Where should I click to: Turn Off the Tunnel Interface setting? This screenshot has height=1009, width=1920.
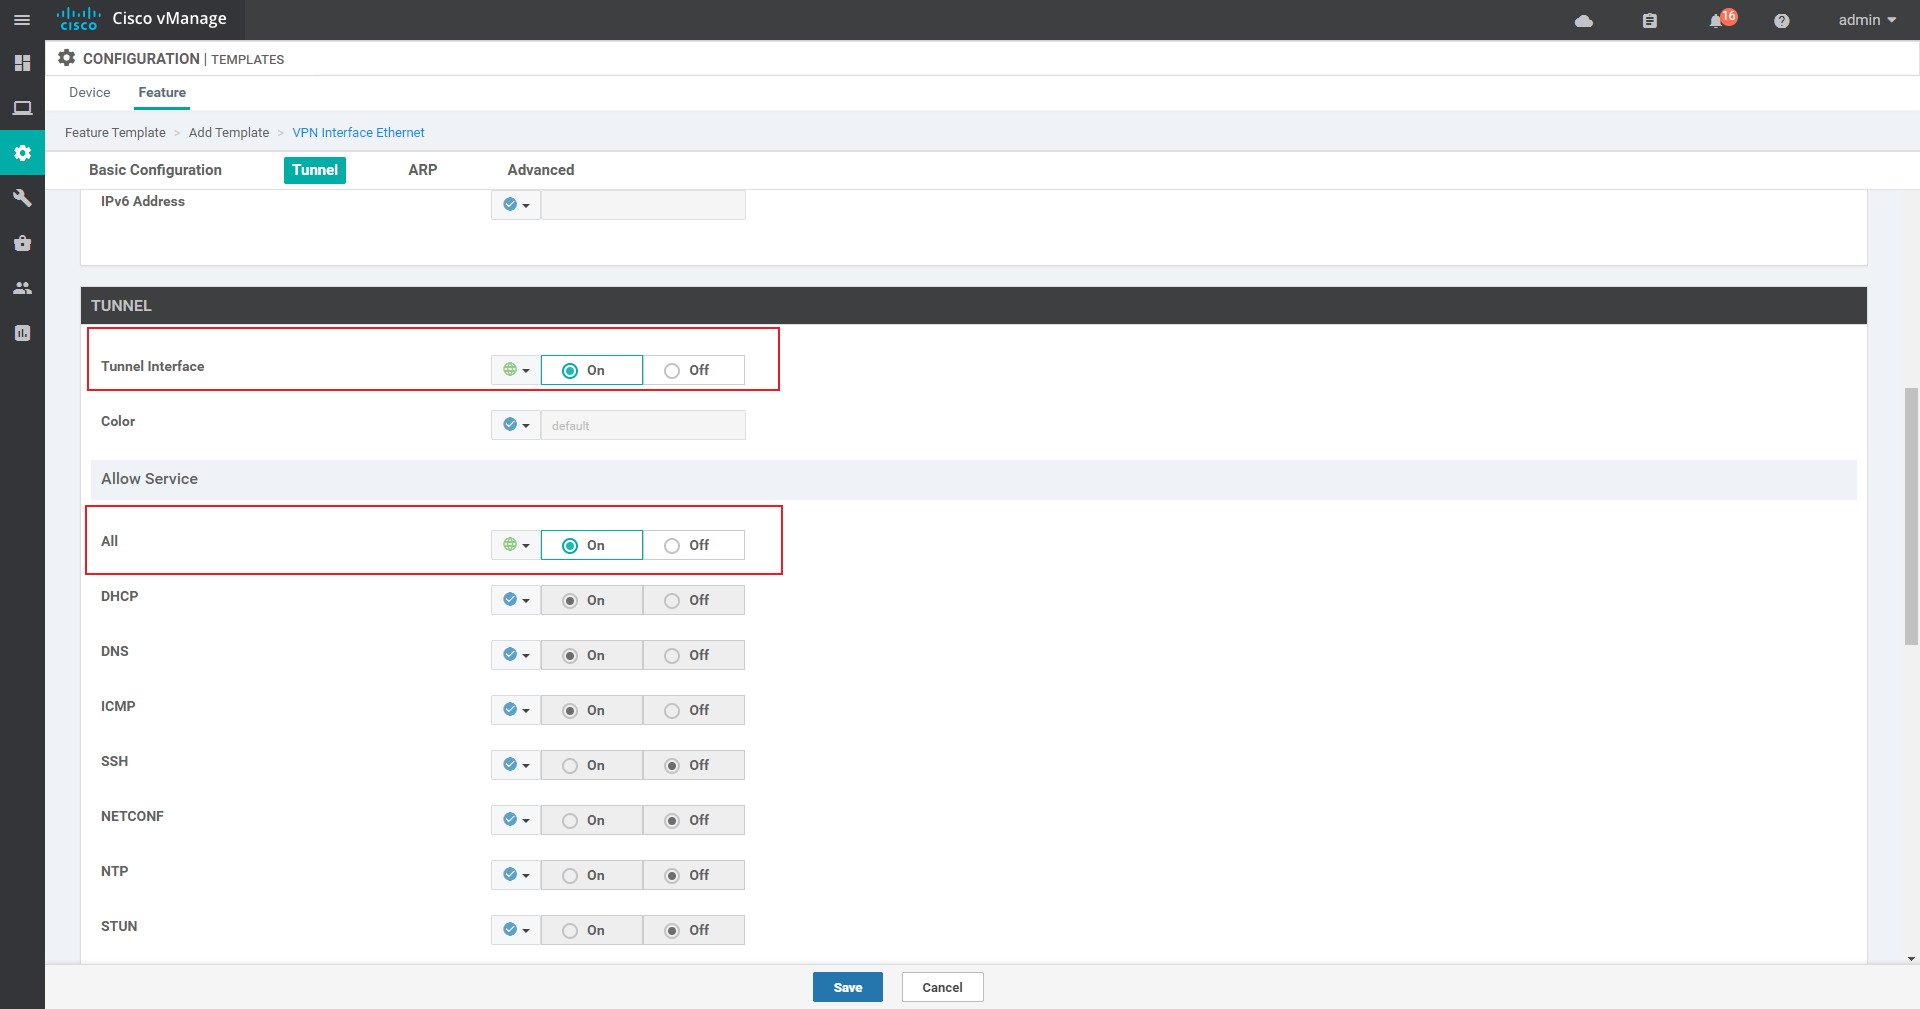[671, 370]
